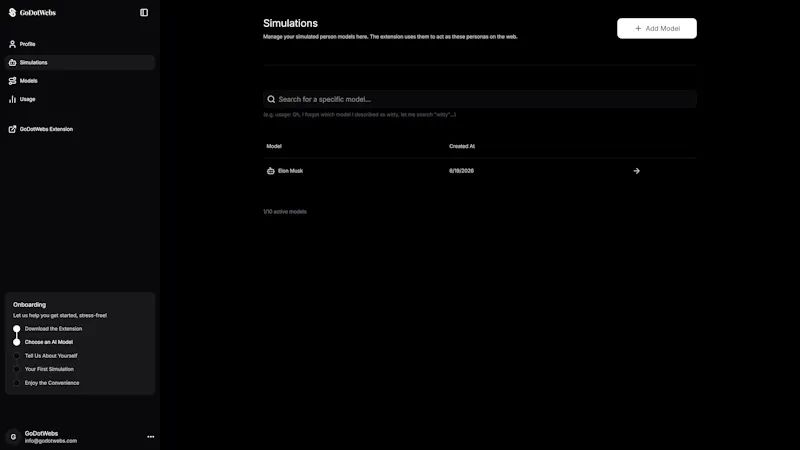Select Download the Extension onboarding step

tap(53, 329)
